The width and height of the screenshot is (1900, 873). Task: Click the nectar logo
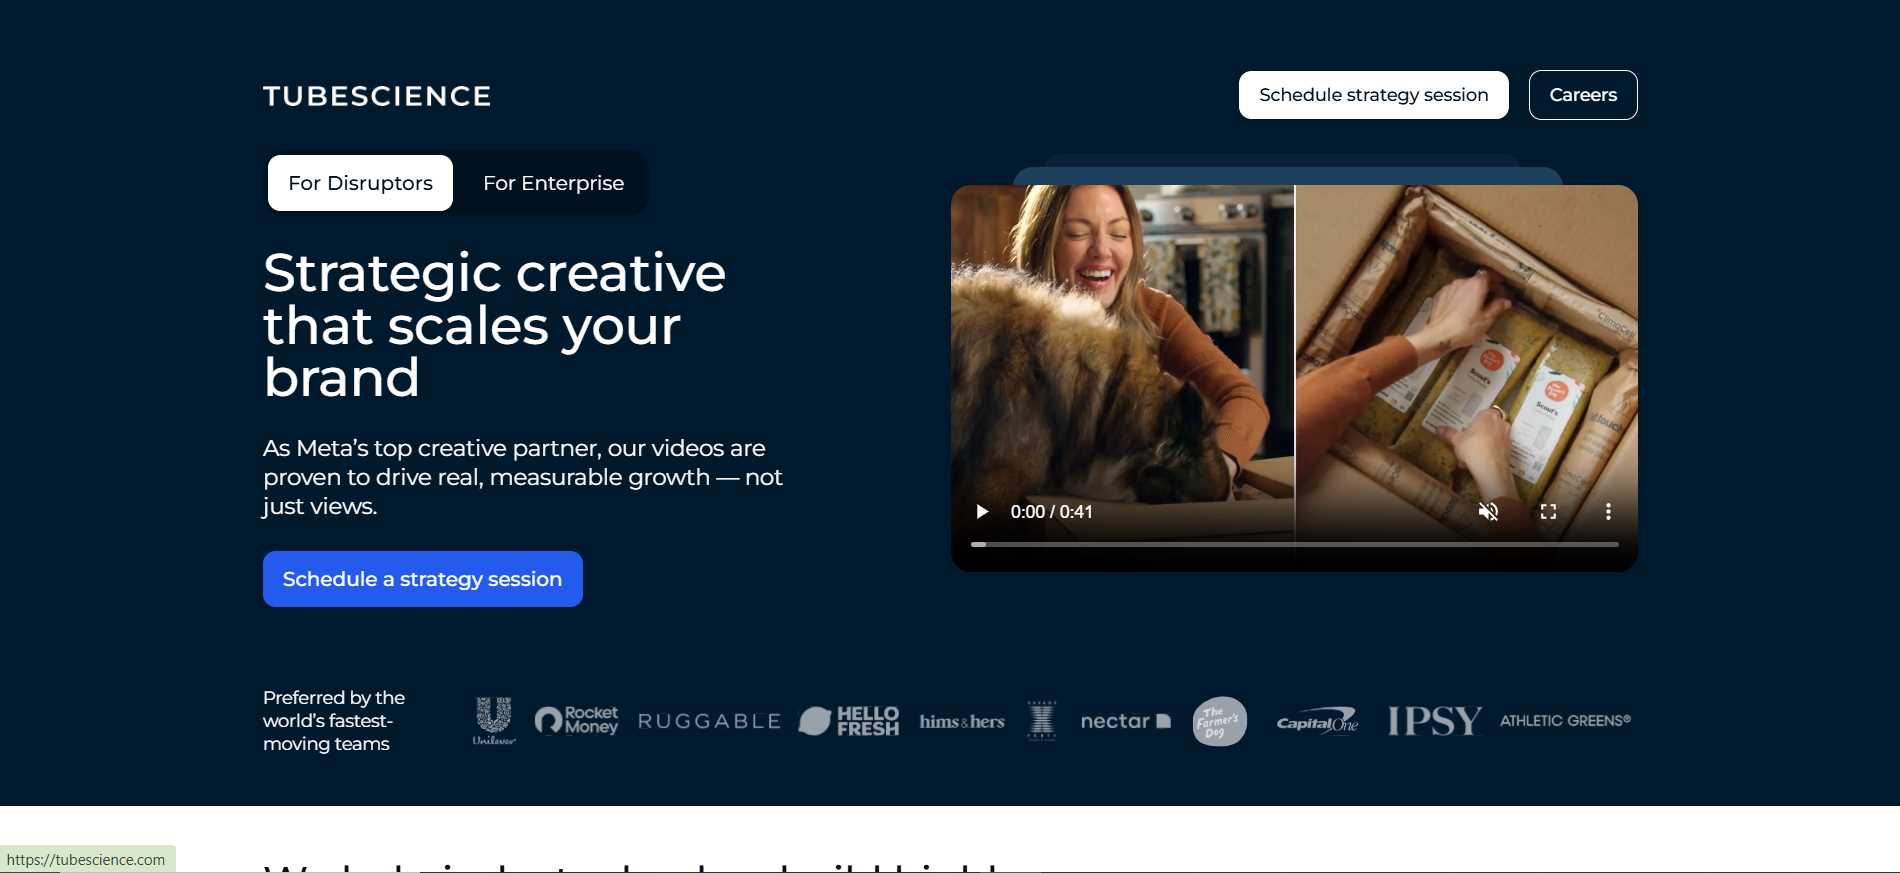coord(1125,721)
